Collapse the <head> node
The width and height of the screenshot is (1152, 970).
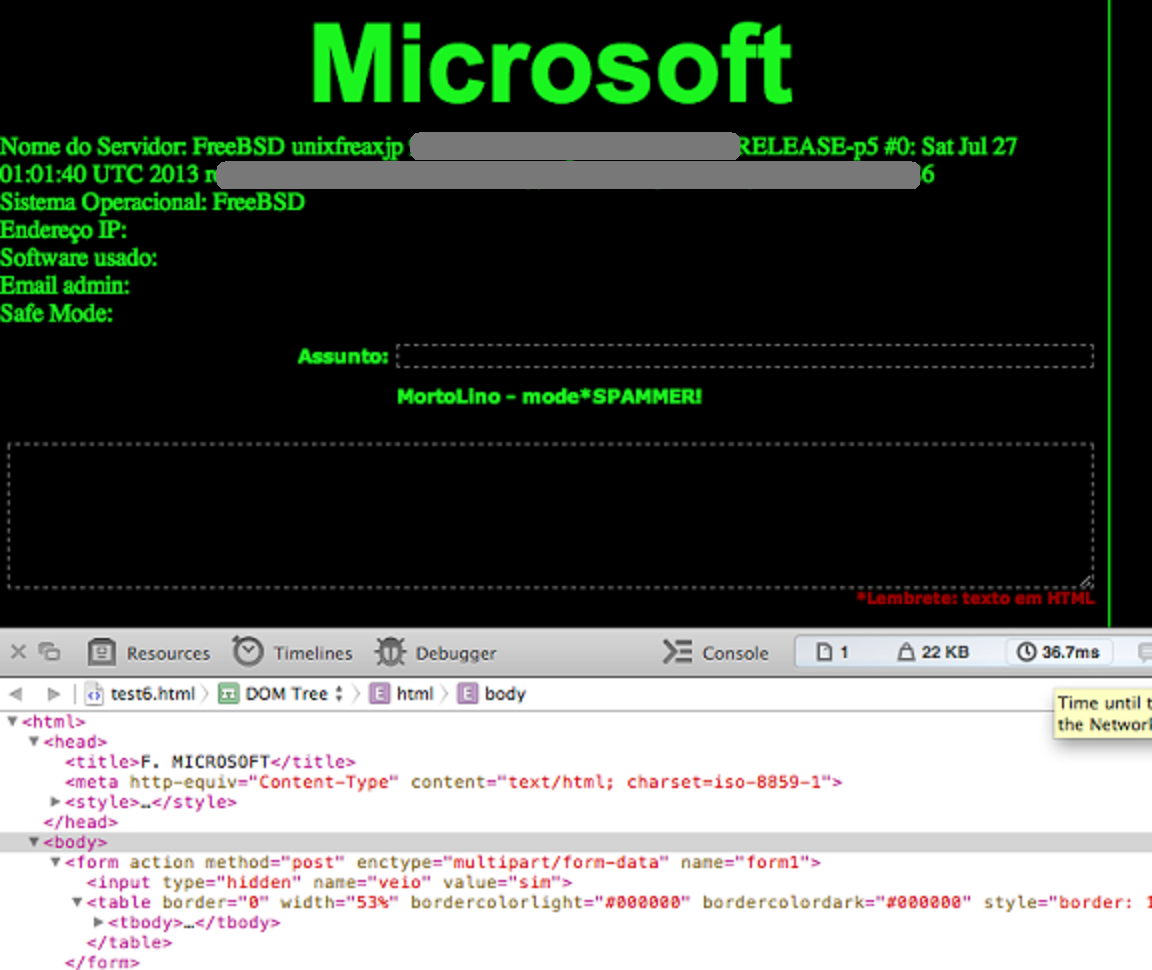coord(34,741)
